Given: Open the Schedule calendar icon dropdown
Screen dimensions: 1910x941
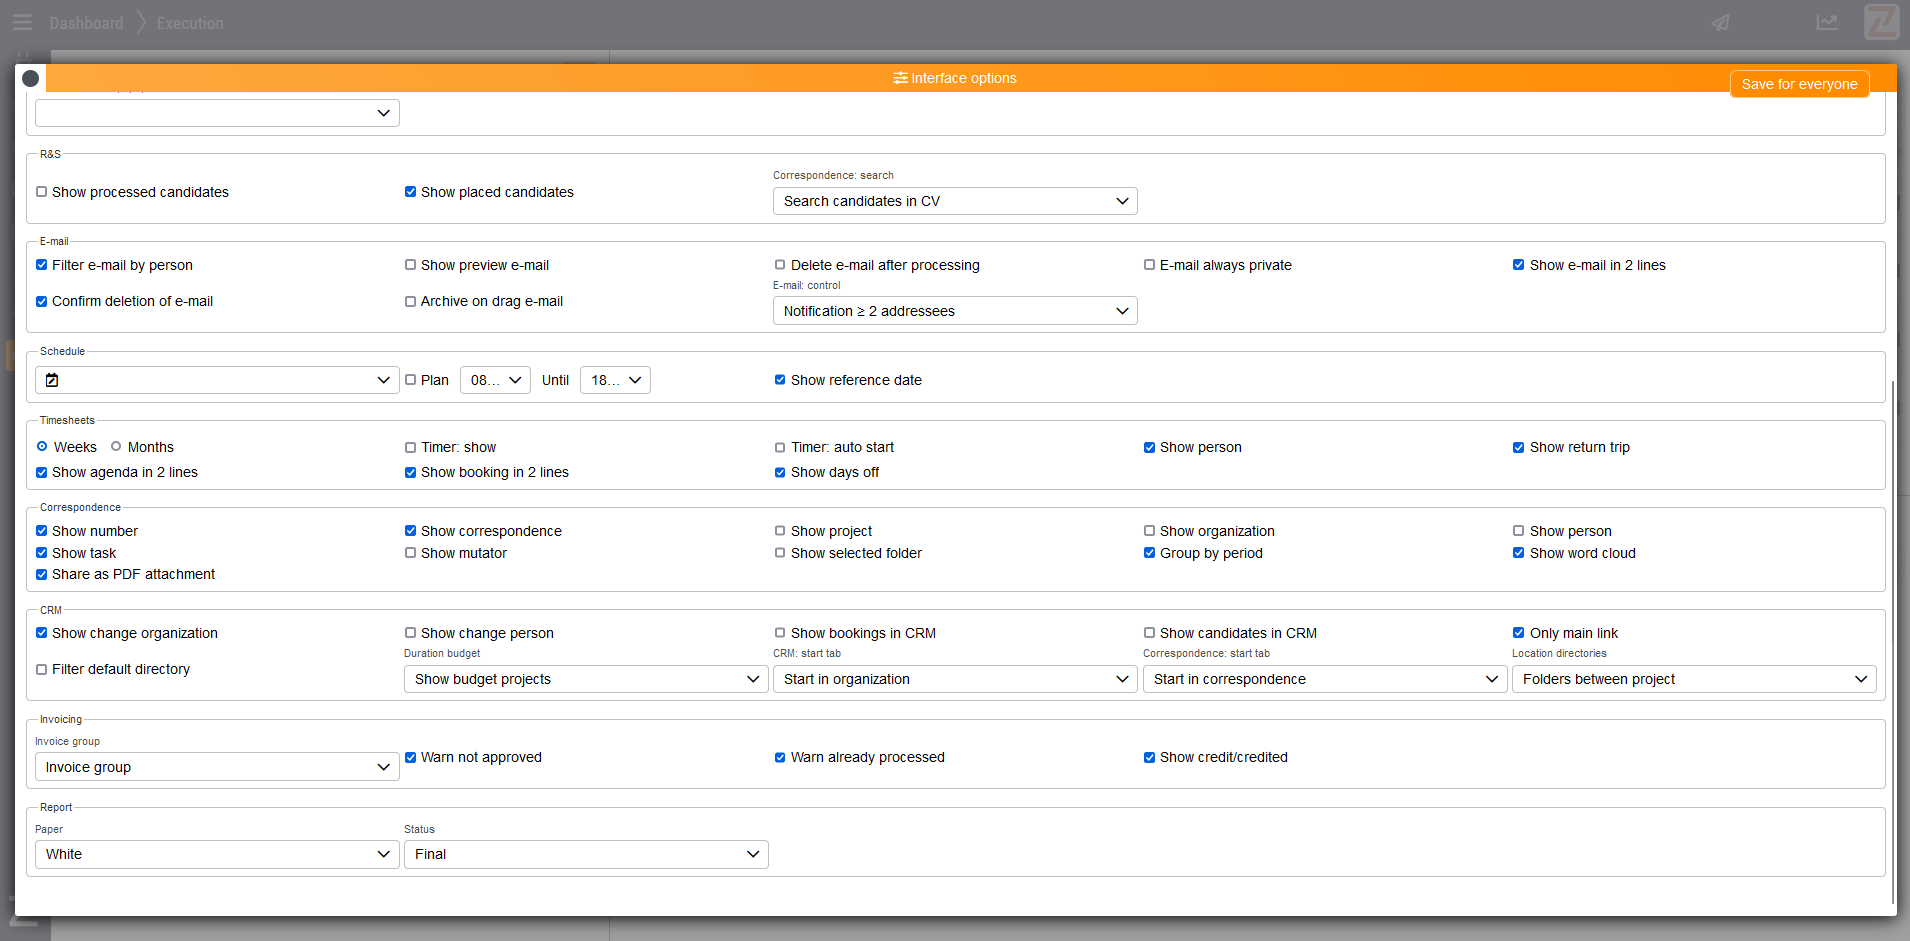Looking at the screenshot, I should click(217, 380).
